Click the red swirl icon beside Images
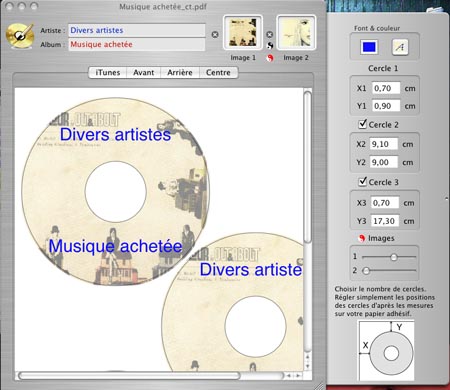Screen dimensions: 450x390 click(362, 238)
